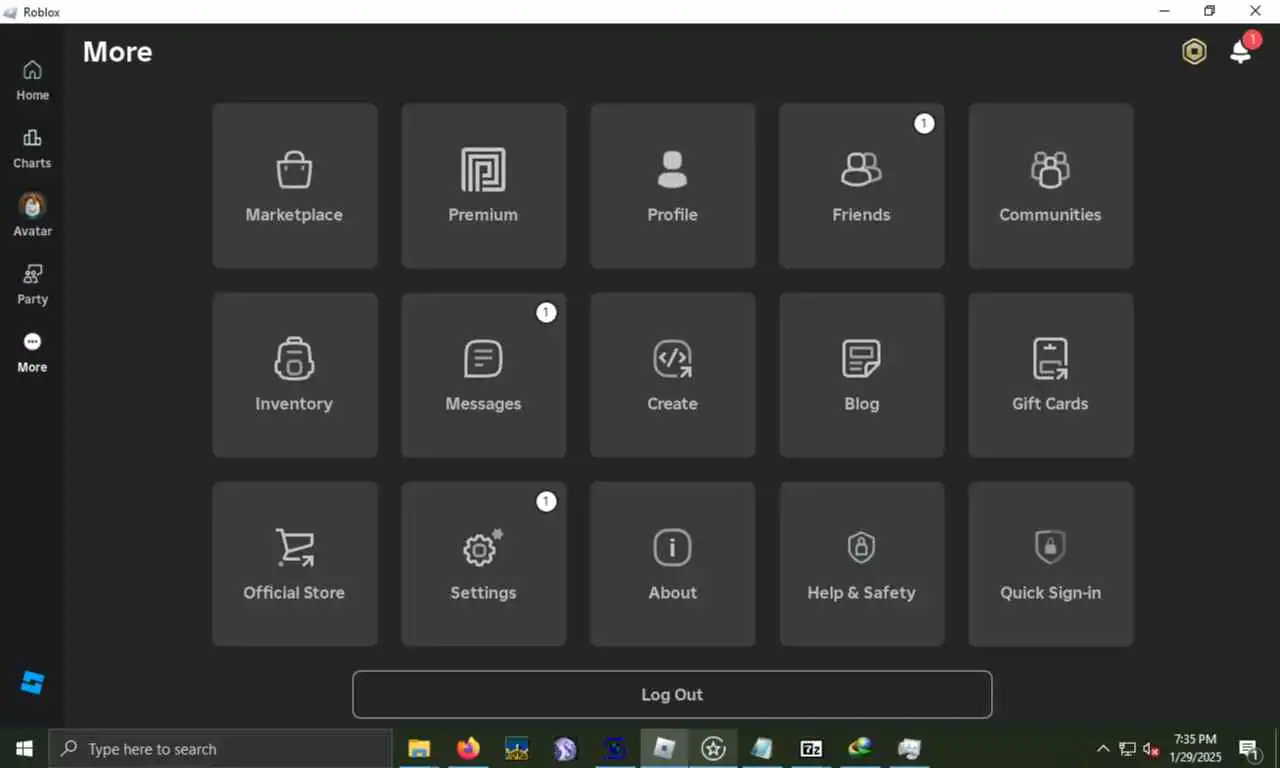Open the Blog tile

pyautogui.click(x=861, y=375)
